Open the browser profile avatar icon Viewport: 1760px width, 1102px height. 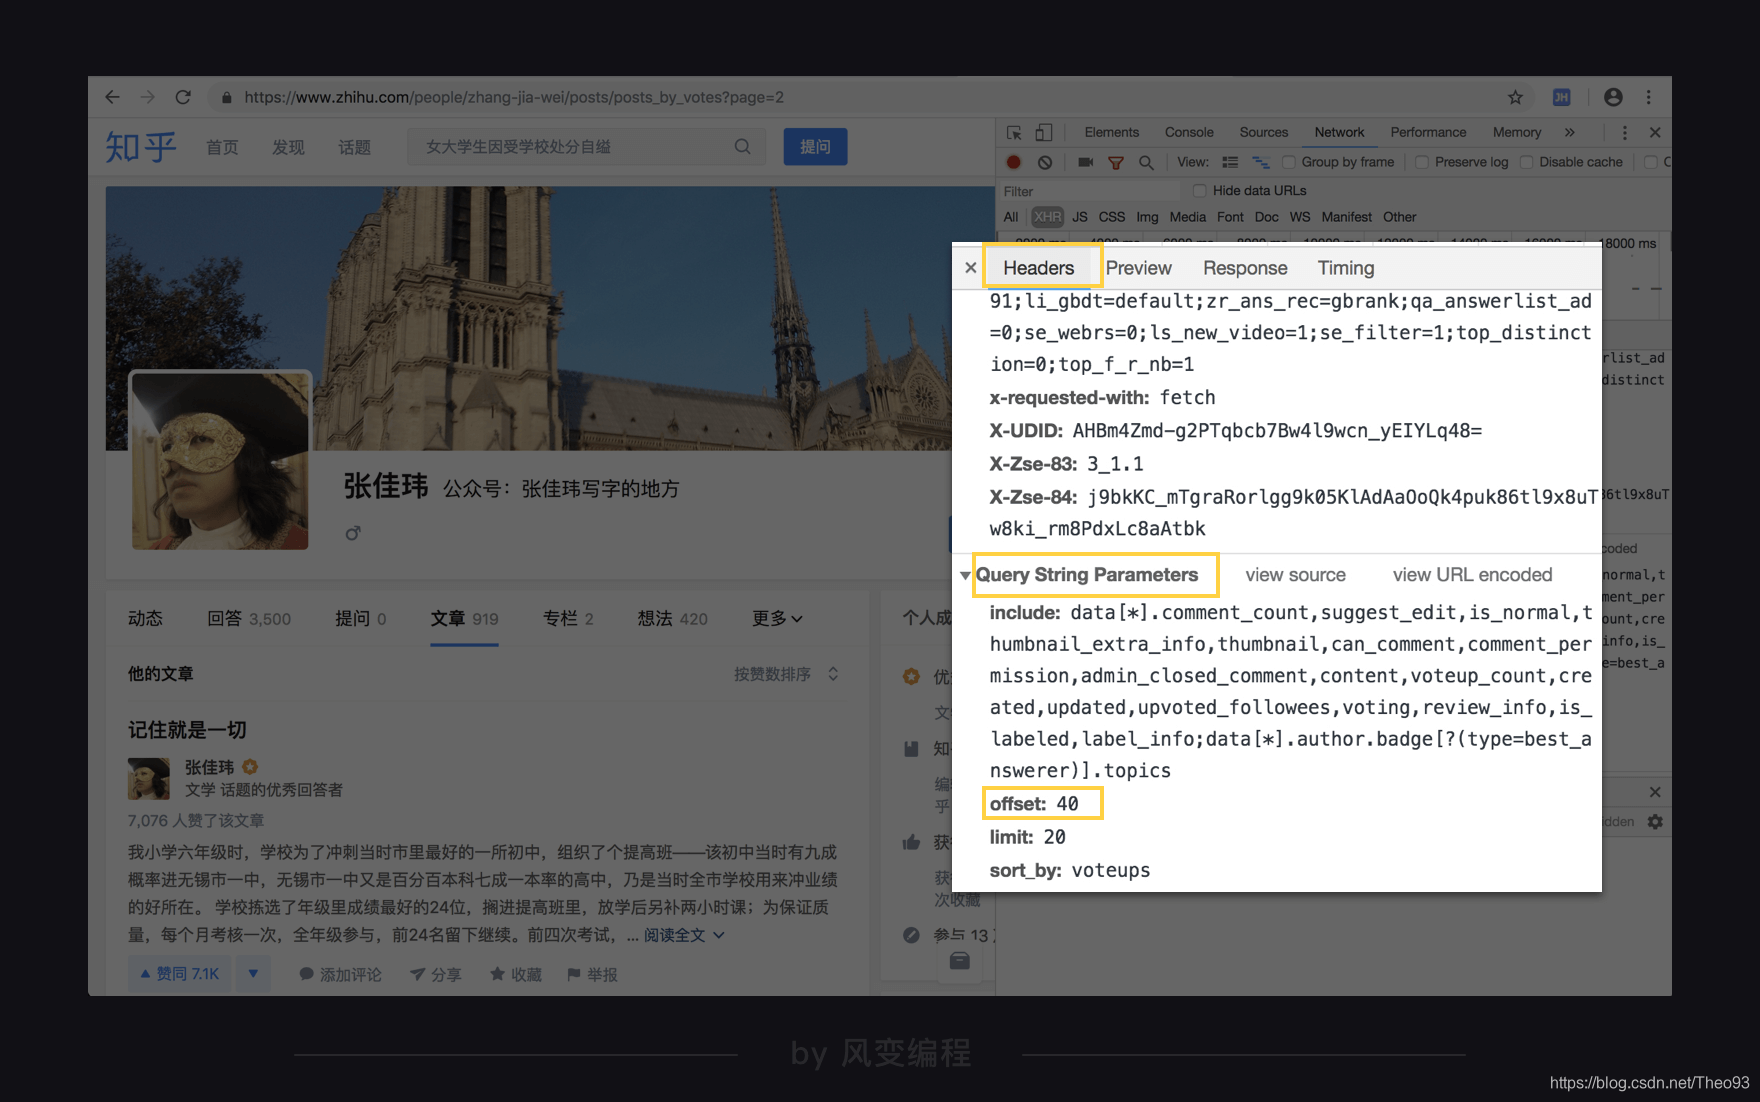(x=1613, y=97)
